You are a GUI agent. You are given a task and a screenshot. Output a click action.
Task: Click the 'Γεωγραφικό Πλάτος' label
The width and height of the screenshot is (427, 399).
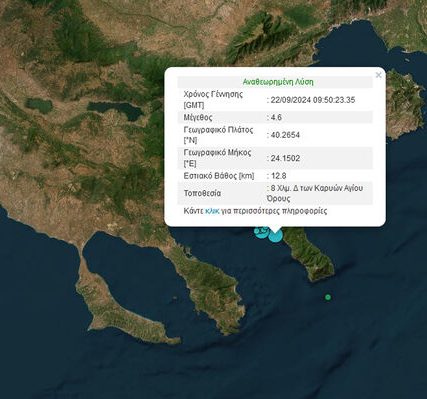point(218,130)
